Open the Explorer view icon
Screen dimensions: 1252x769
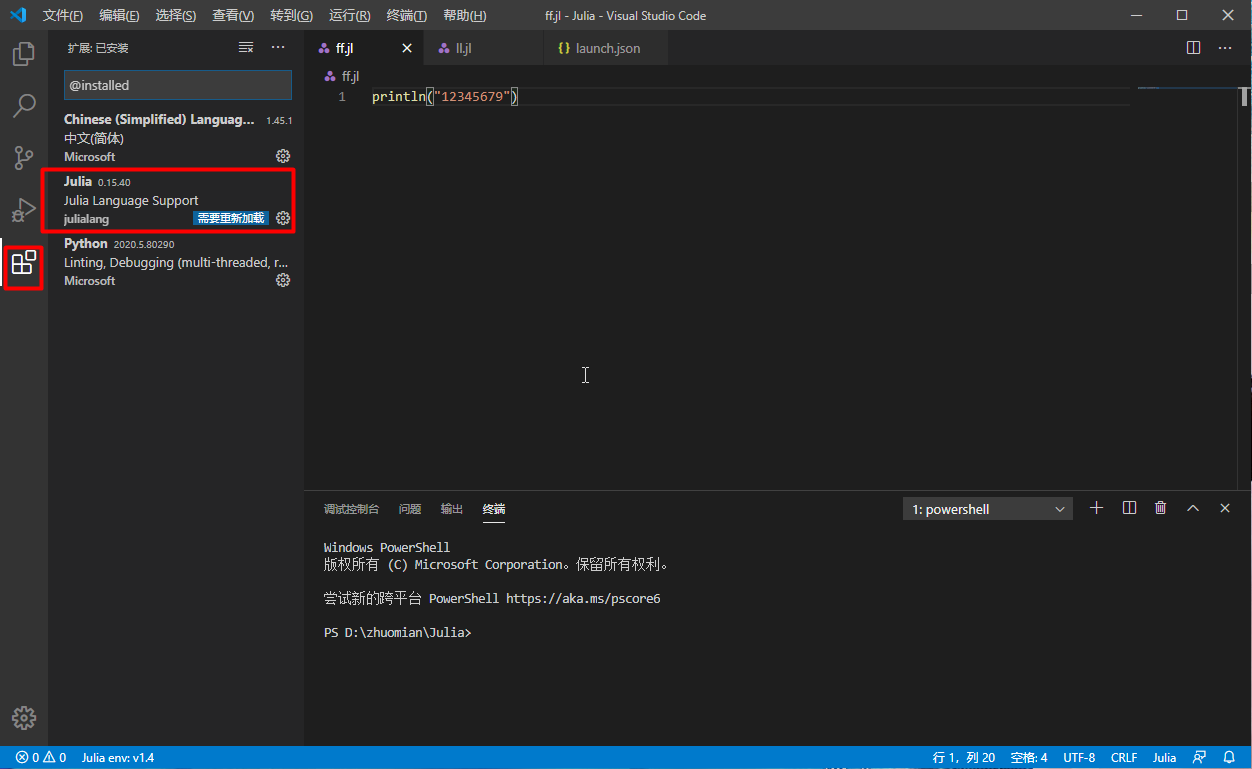click(23, 54)
